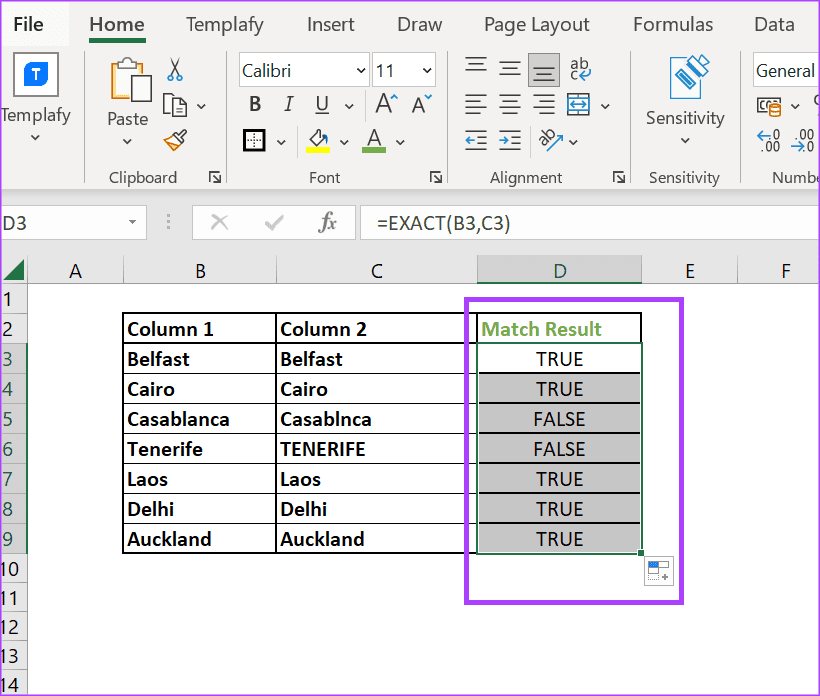Open font color dropdown arrow
The height and width of the screenshot is (696, 820).
400,142
